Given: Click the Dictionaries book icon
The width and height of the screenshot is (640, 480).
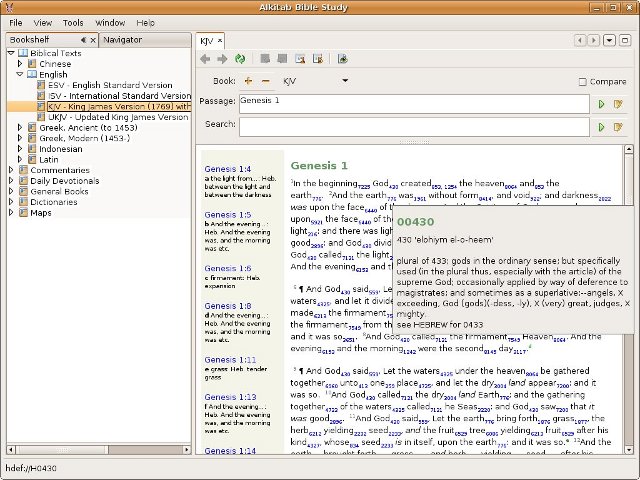Looking at the screenshot, I should click(23, 202).
